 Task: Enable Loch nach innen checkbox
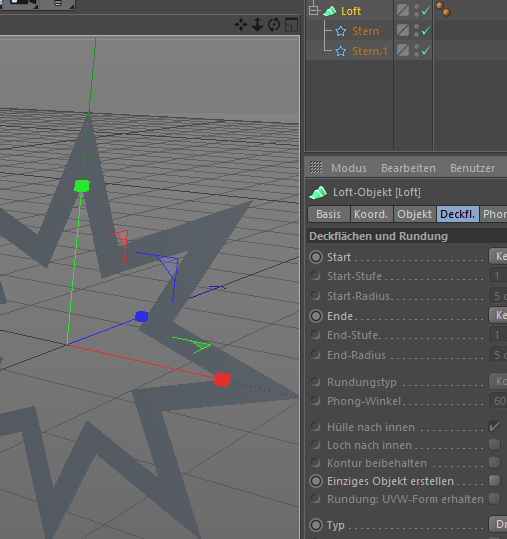(x=494, y=444)
